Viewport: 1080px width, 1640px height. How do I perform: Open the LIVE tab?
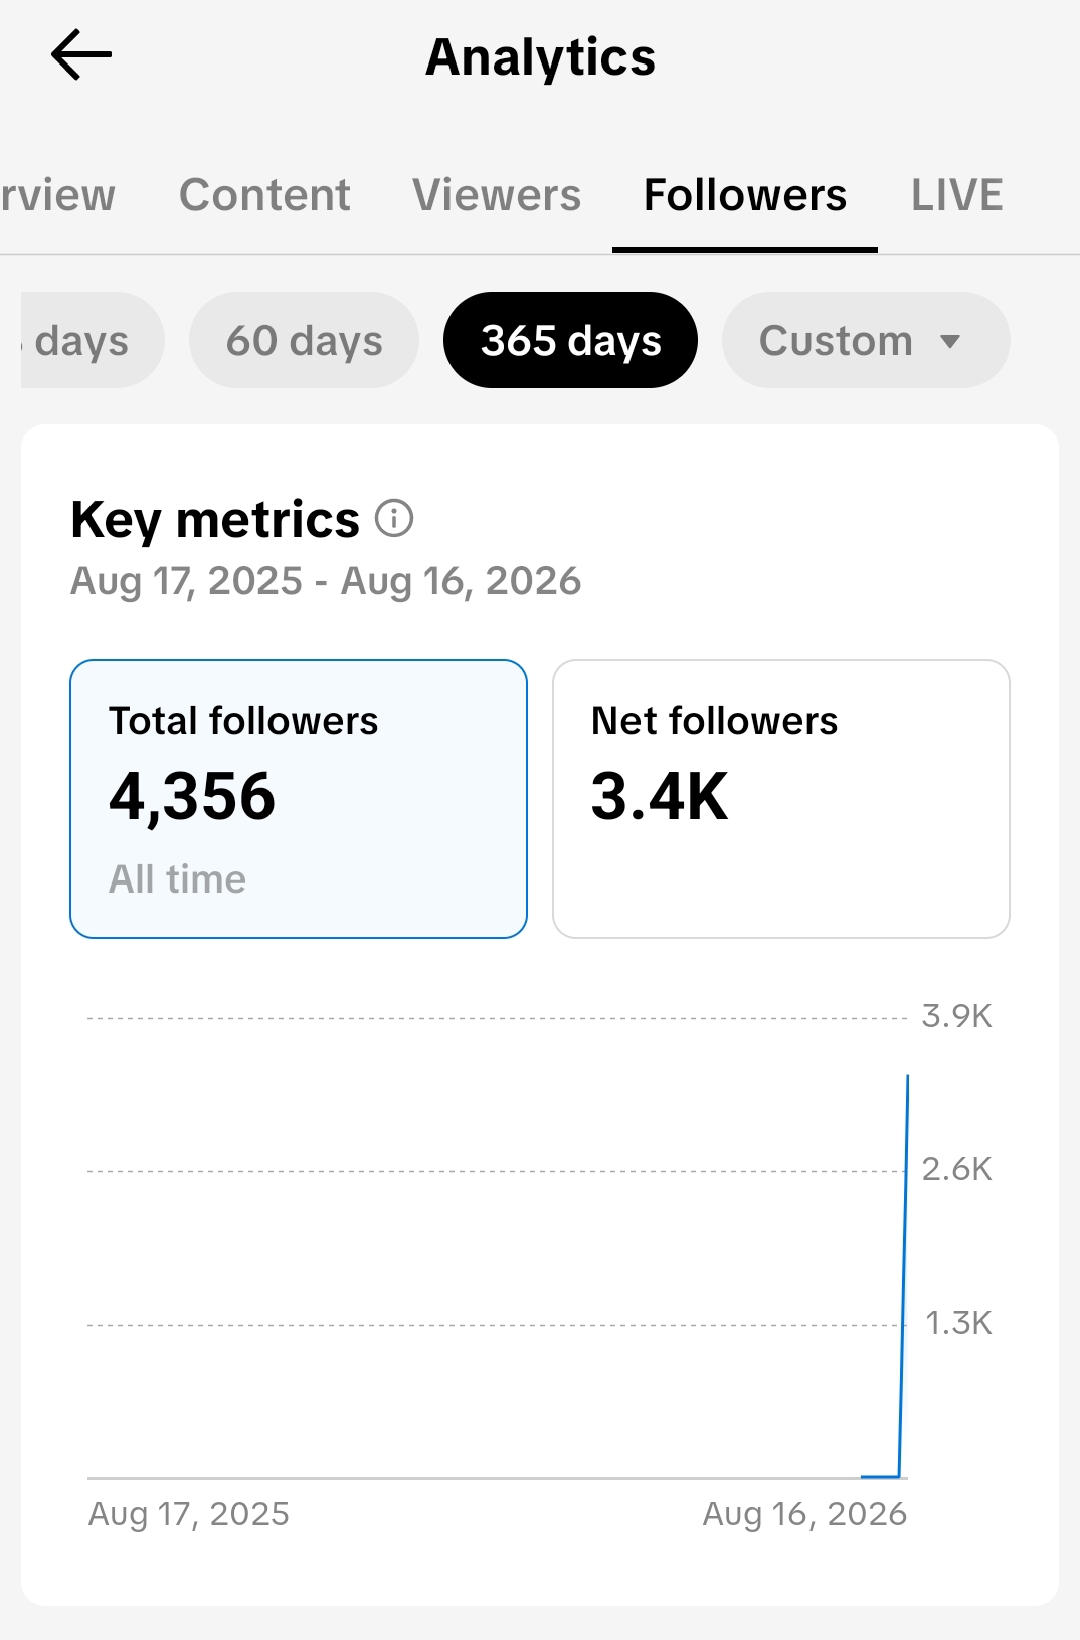click(957, 195)
